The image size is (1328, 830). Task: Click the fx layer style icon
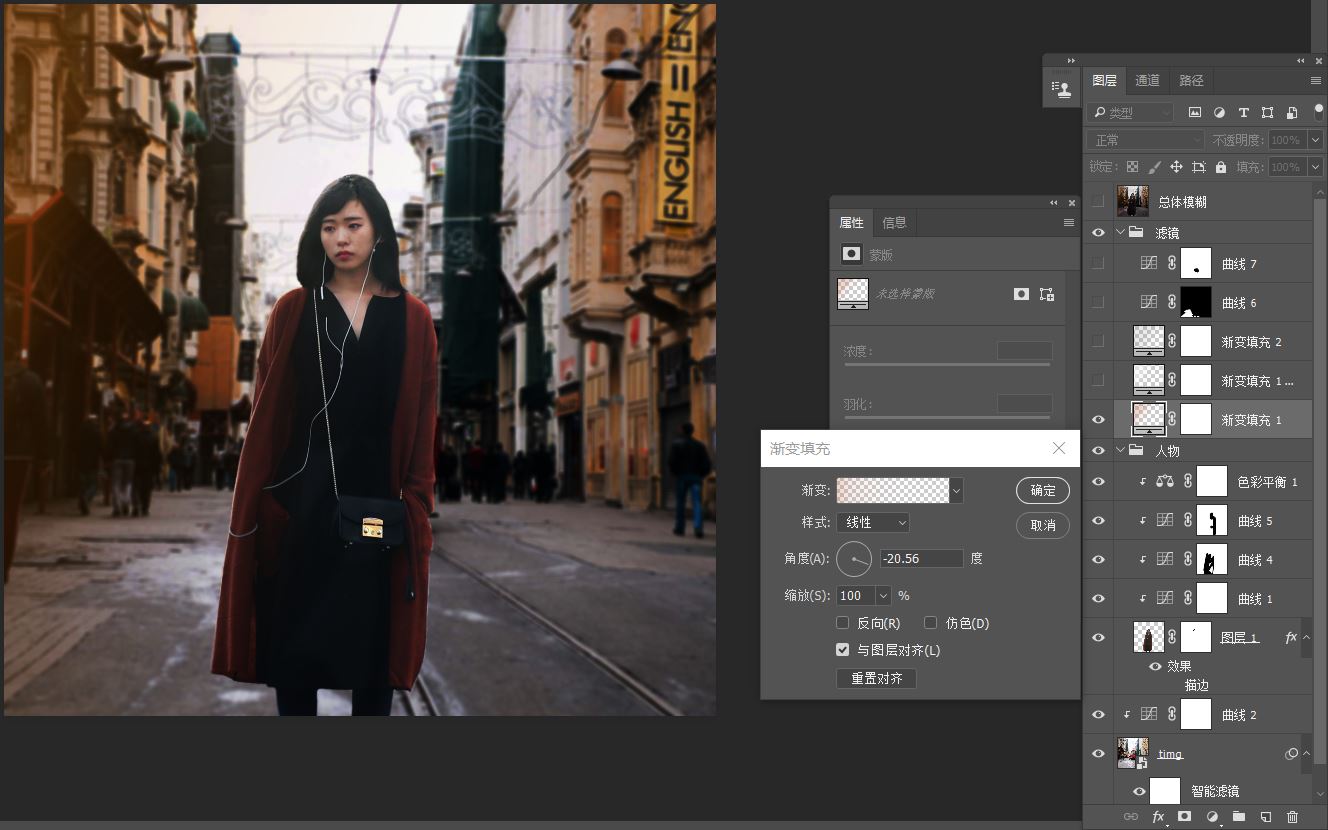click(1158, 817)
